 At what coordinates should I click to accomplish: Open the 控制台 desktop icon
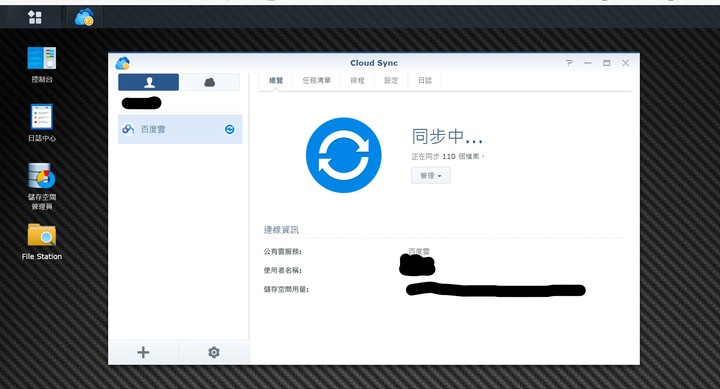coord(42,65)
